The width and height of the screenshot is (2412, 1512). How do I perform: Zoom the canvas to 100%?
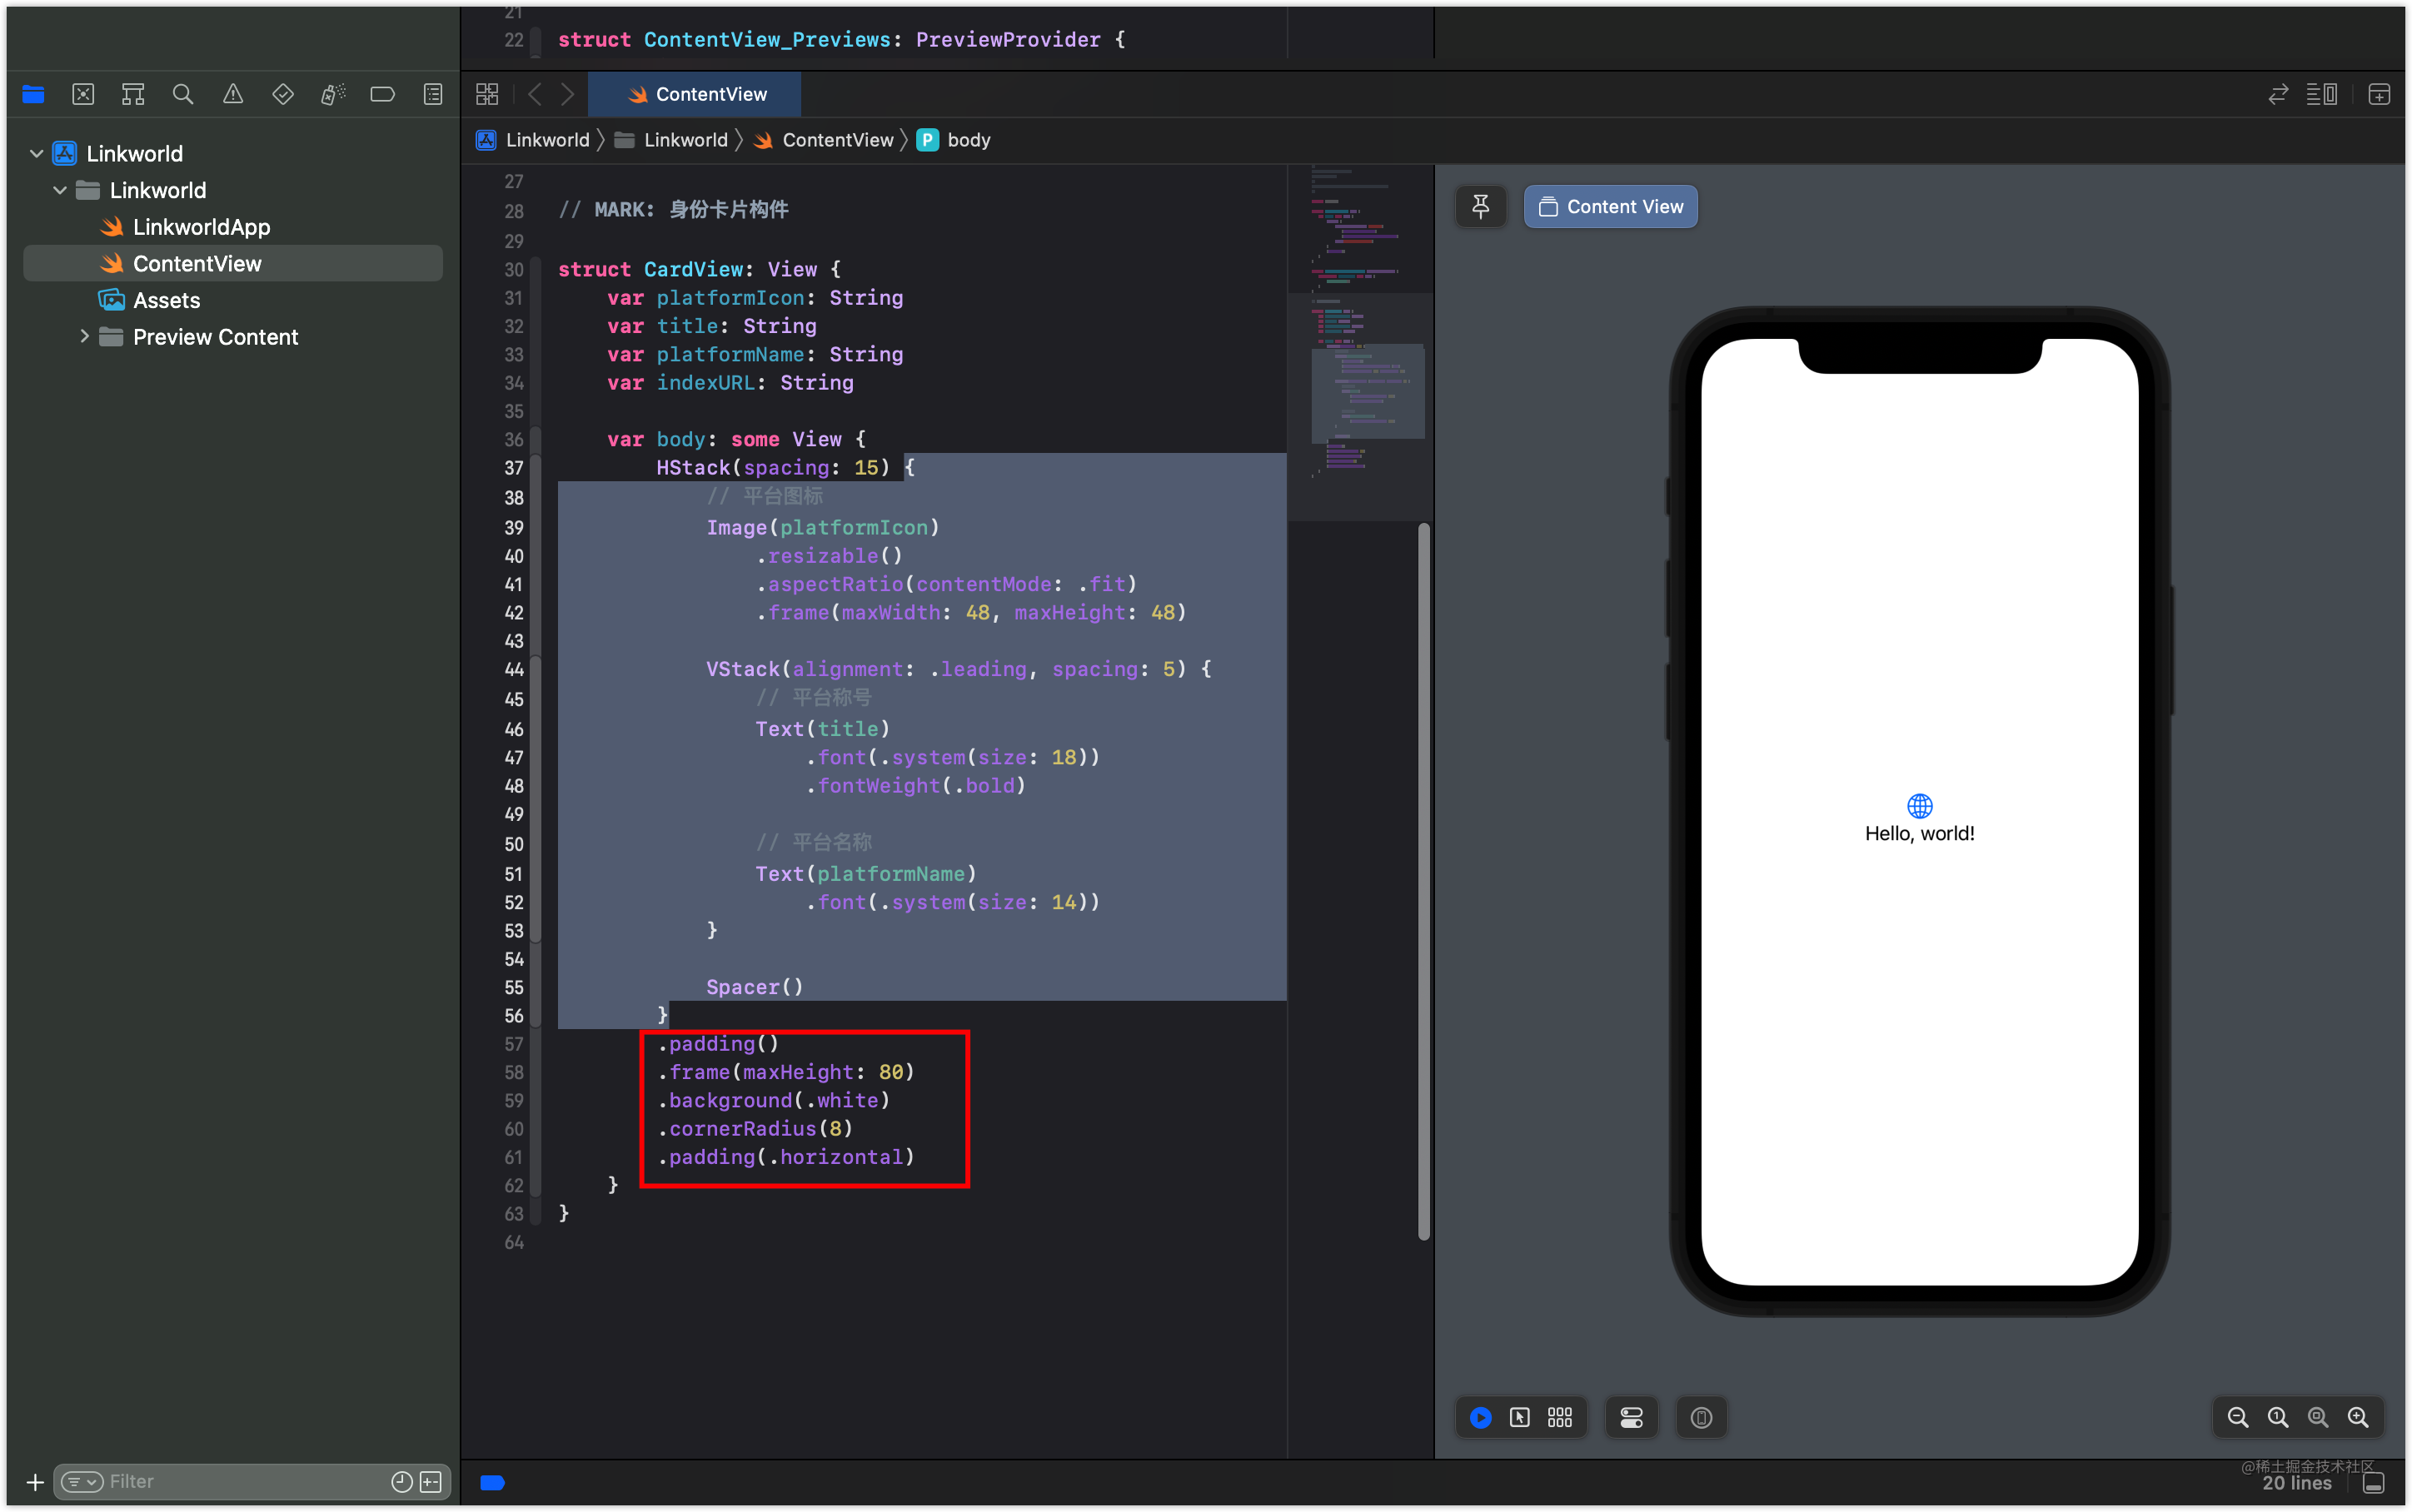(2278, 1417)
